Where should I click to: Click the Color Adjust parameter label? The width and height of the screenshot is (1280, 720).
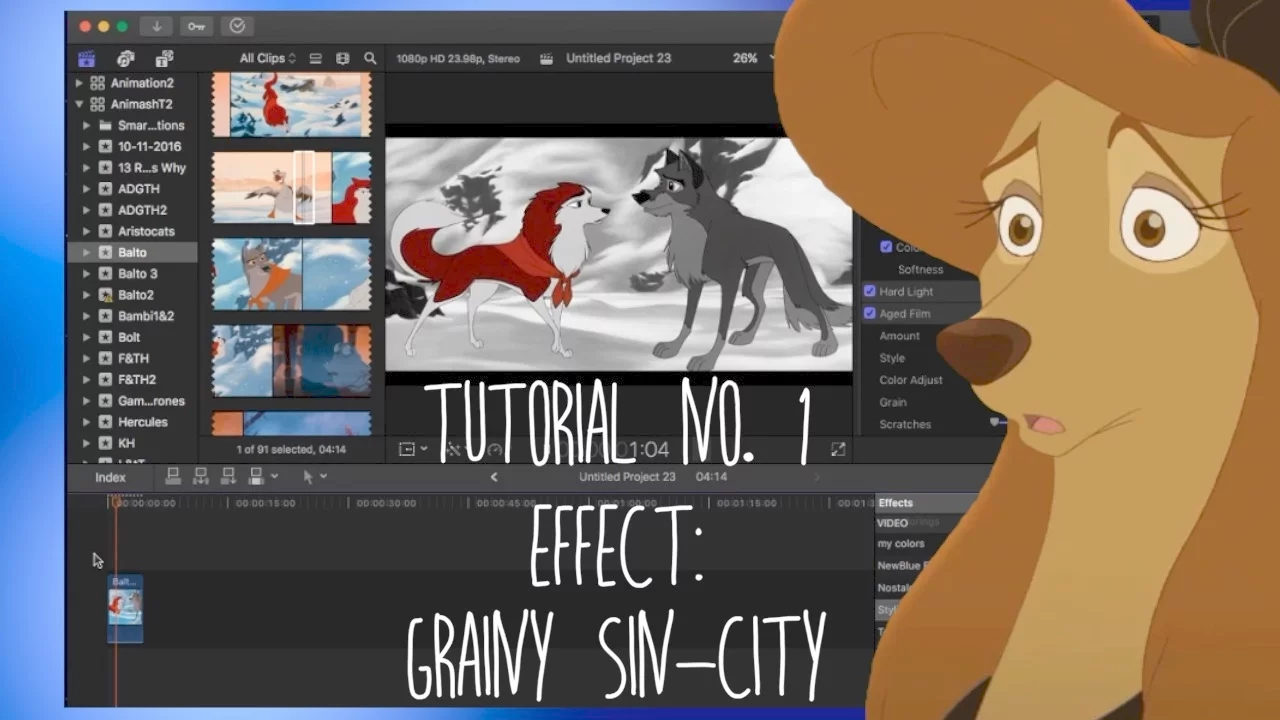[911, 380]
